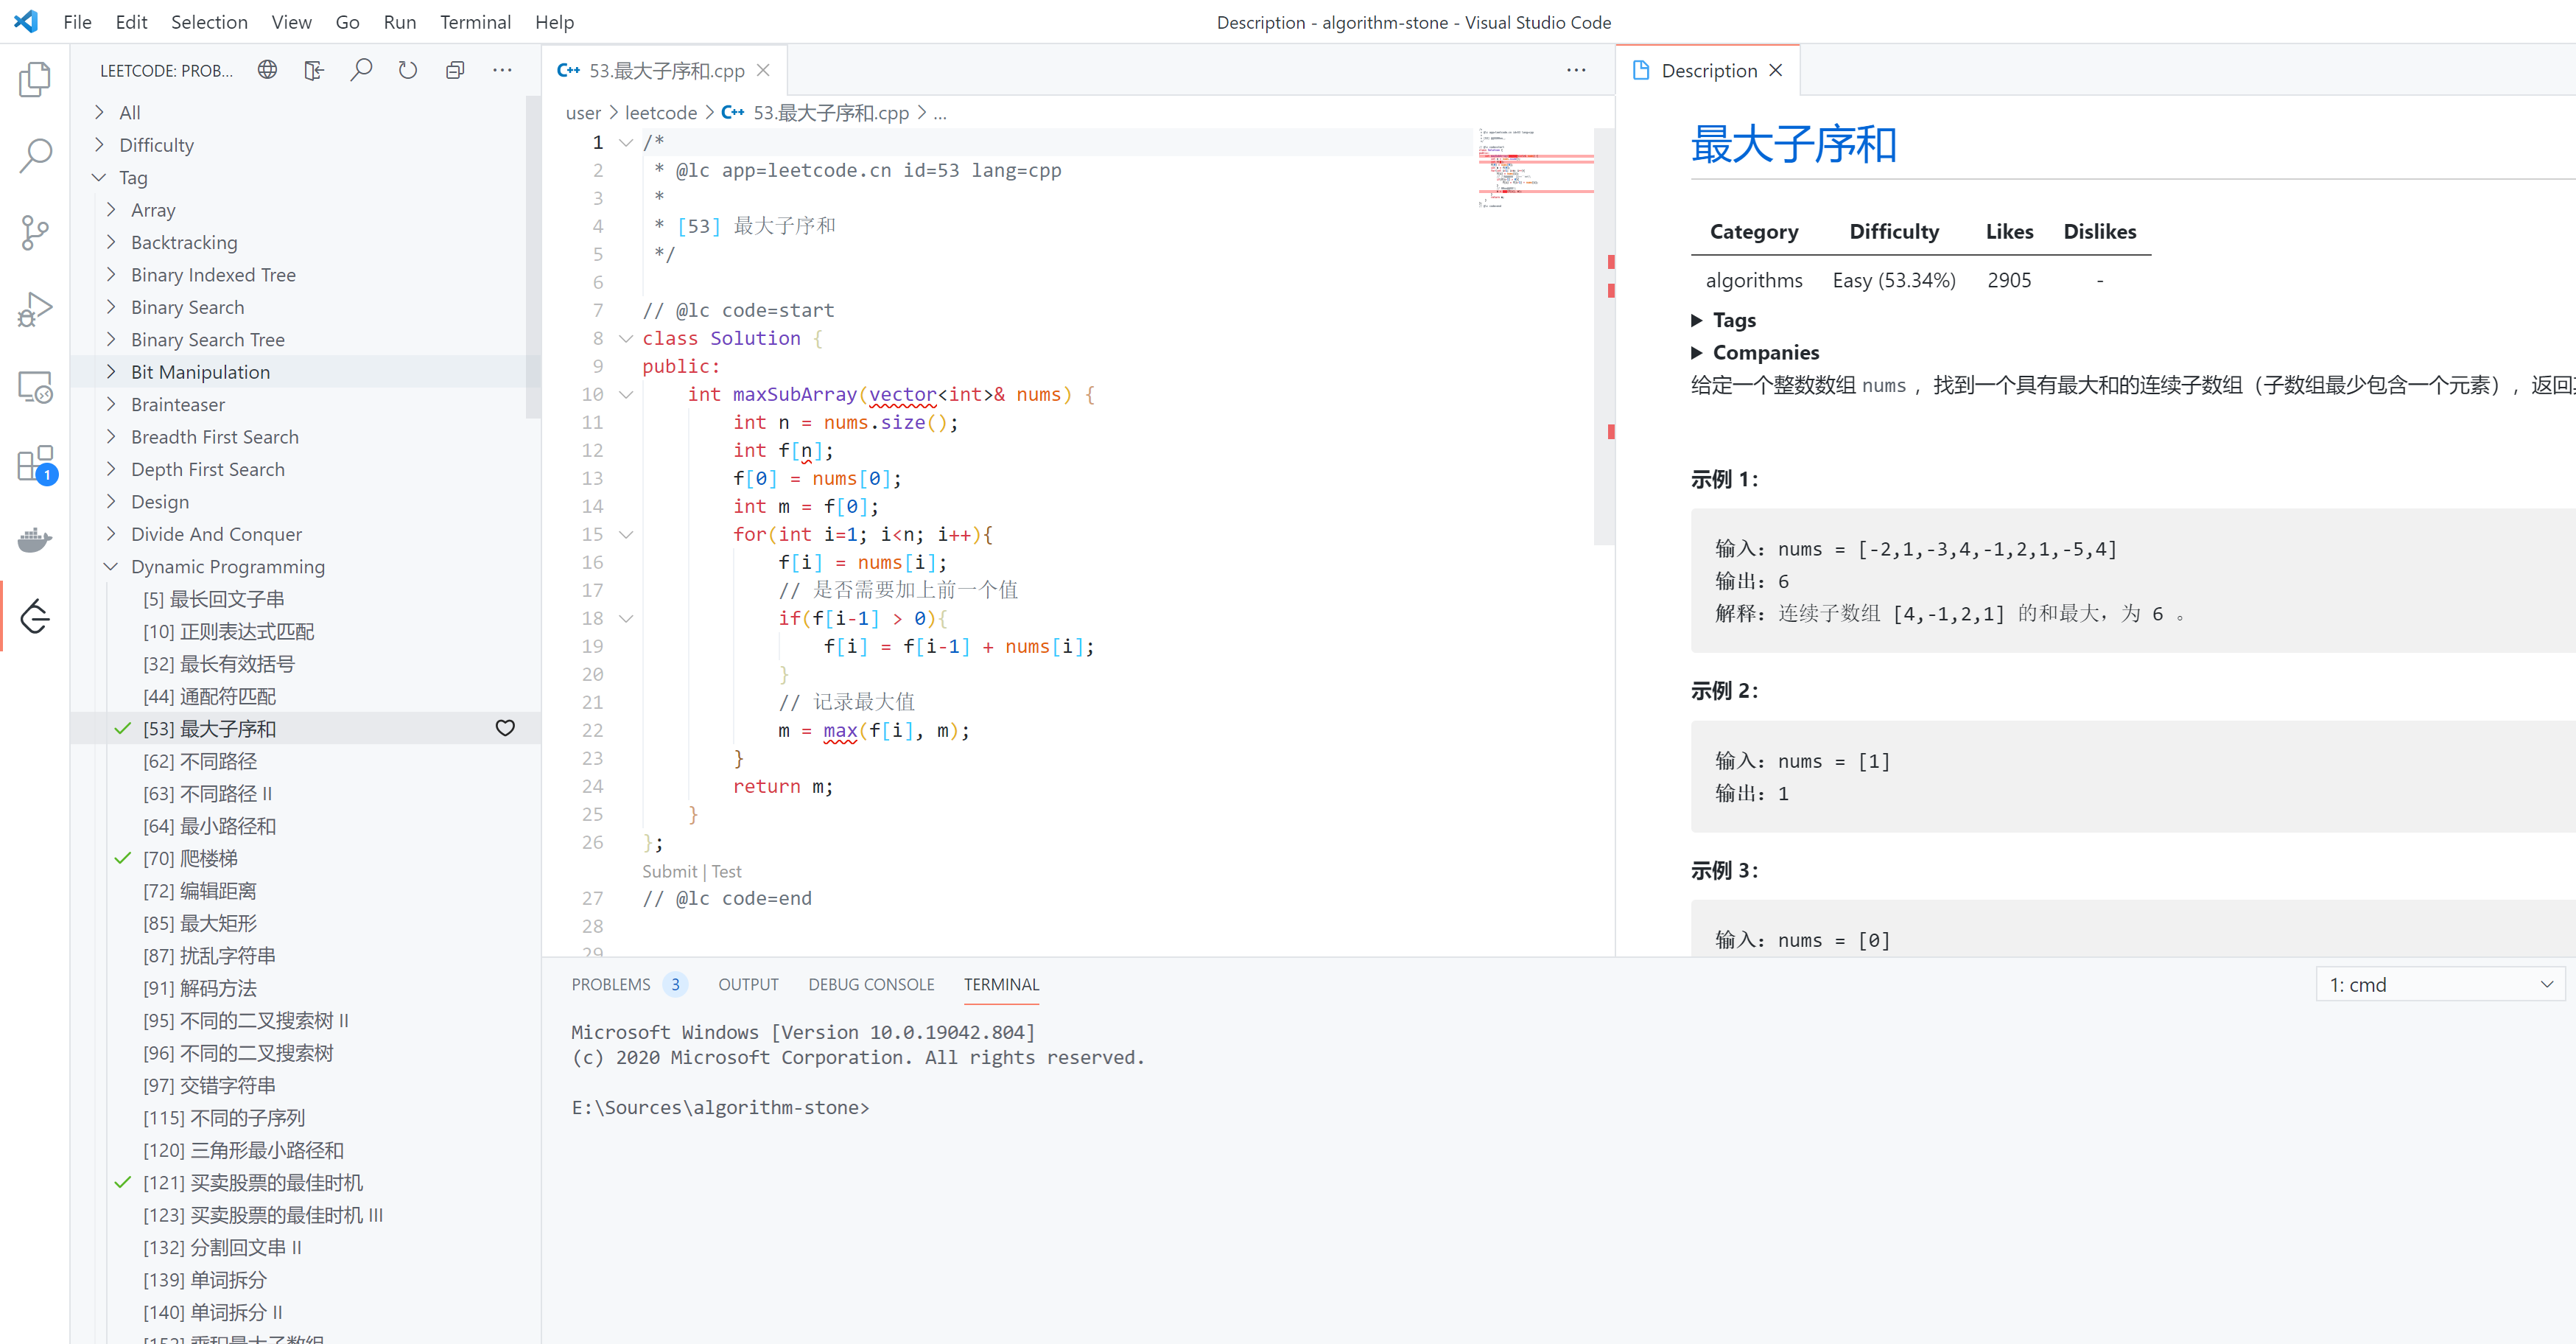Fold class Solution at line 8
This screenshot has width=2576, height=1344.
pos(626,339)
